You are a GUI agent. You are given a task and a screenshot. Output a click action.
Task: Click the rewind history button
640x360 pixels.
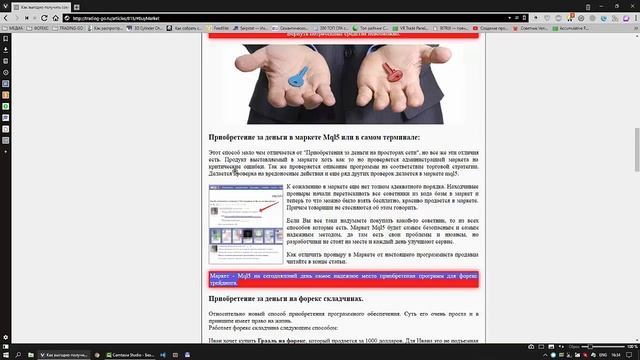click(27, 18)
